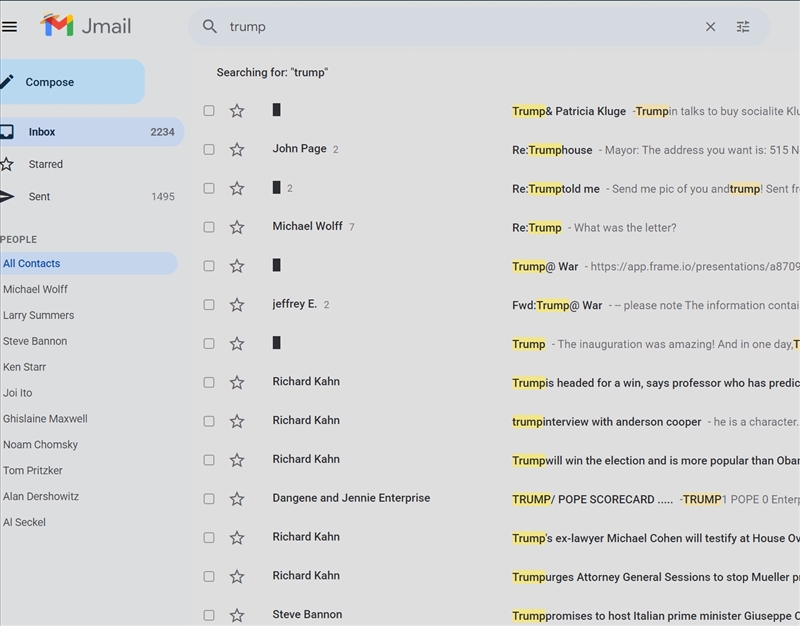Click inside the search text field
Image resolution: width=800 pixels, height=626 pixels.
click(x=450, y=27)
